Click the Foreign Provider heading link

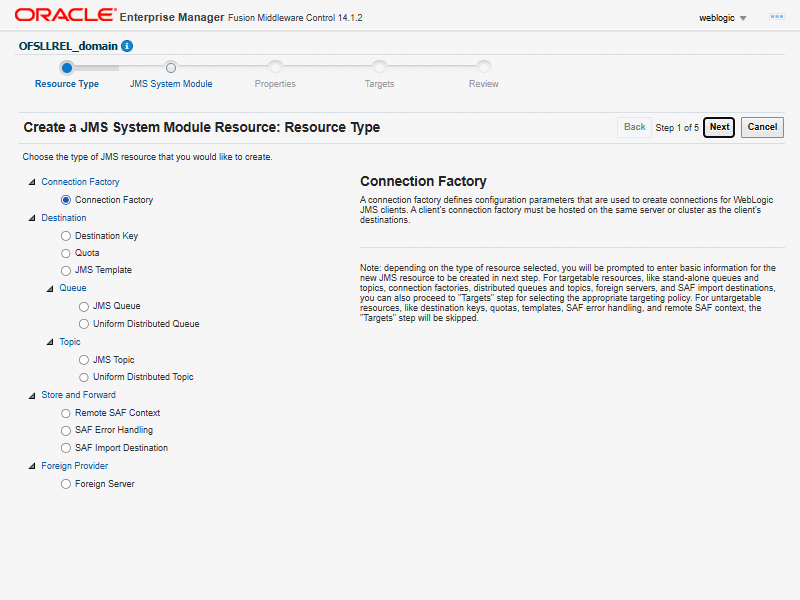point(74,466)
